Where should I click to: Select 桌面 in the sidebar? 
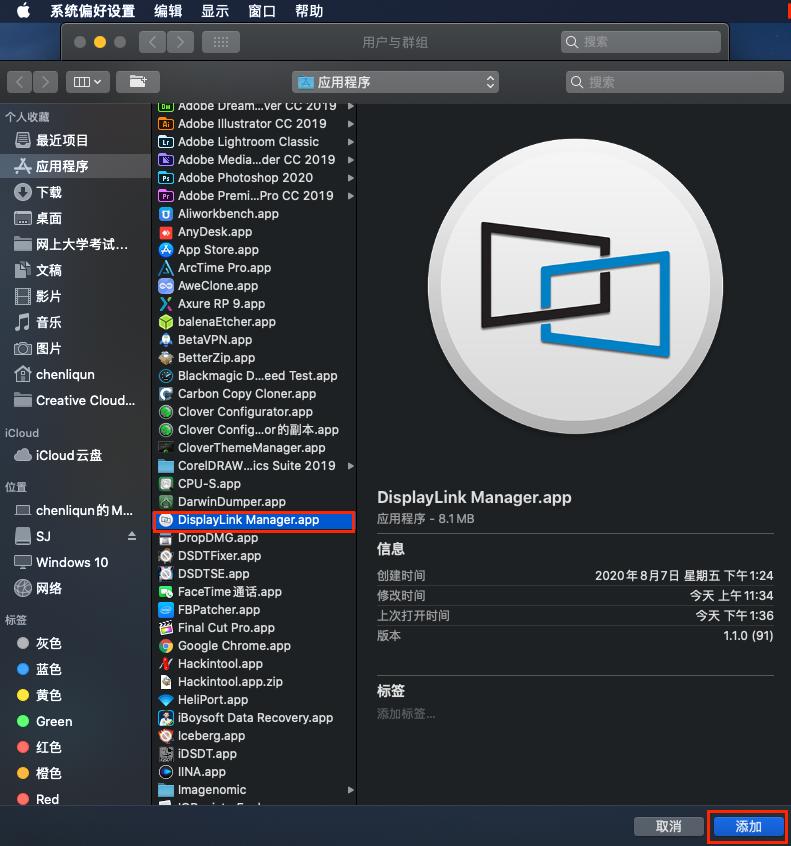(76, 218)
